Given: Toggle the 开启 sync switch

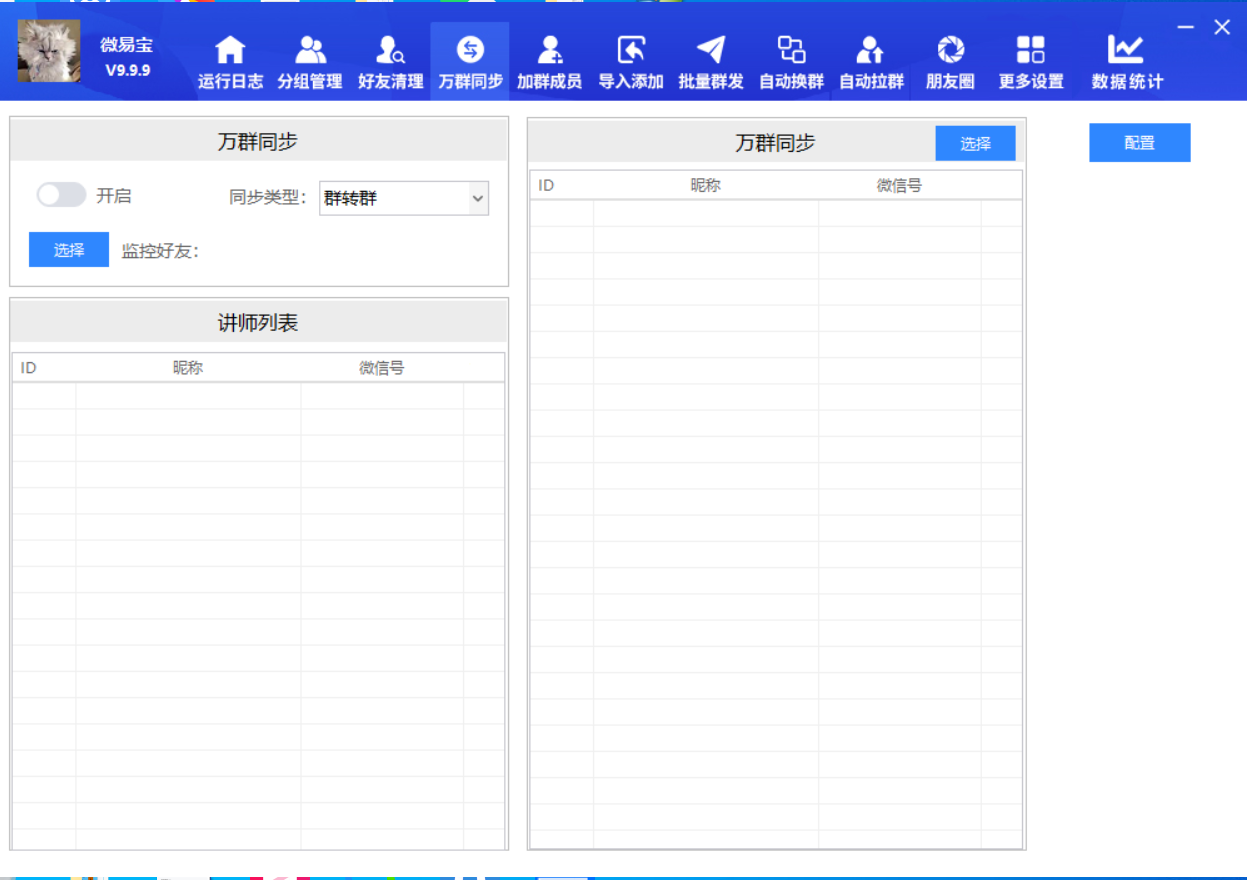Looking at the screenshot, I should click(x=61, y=195).
